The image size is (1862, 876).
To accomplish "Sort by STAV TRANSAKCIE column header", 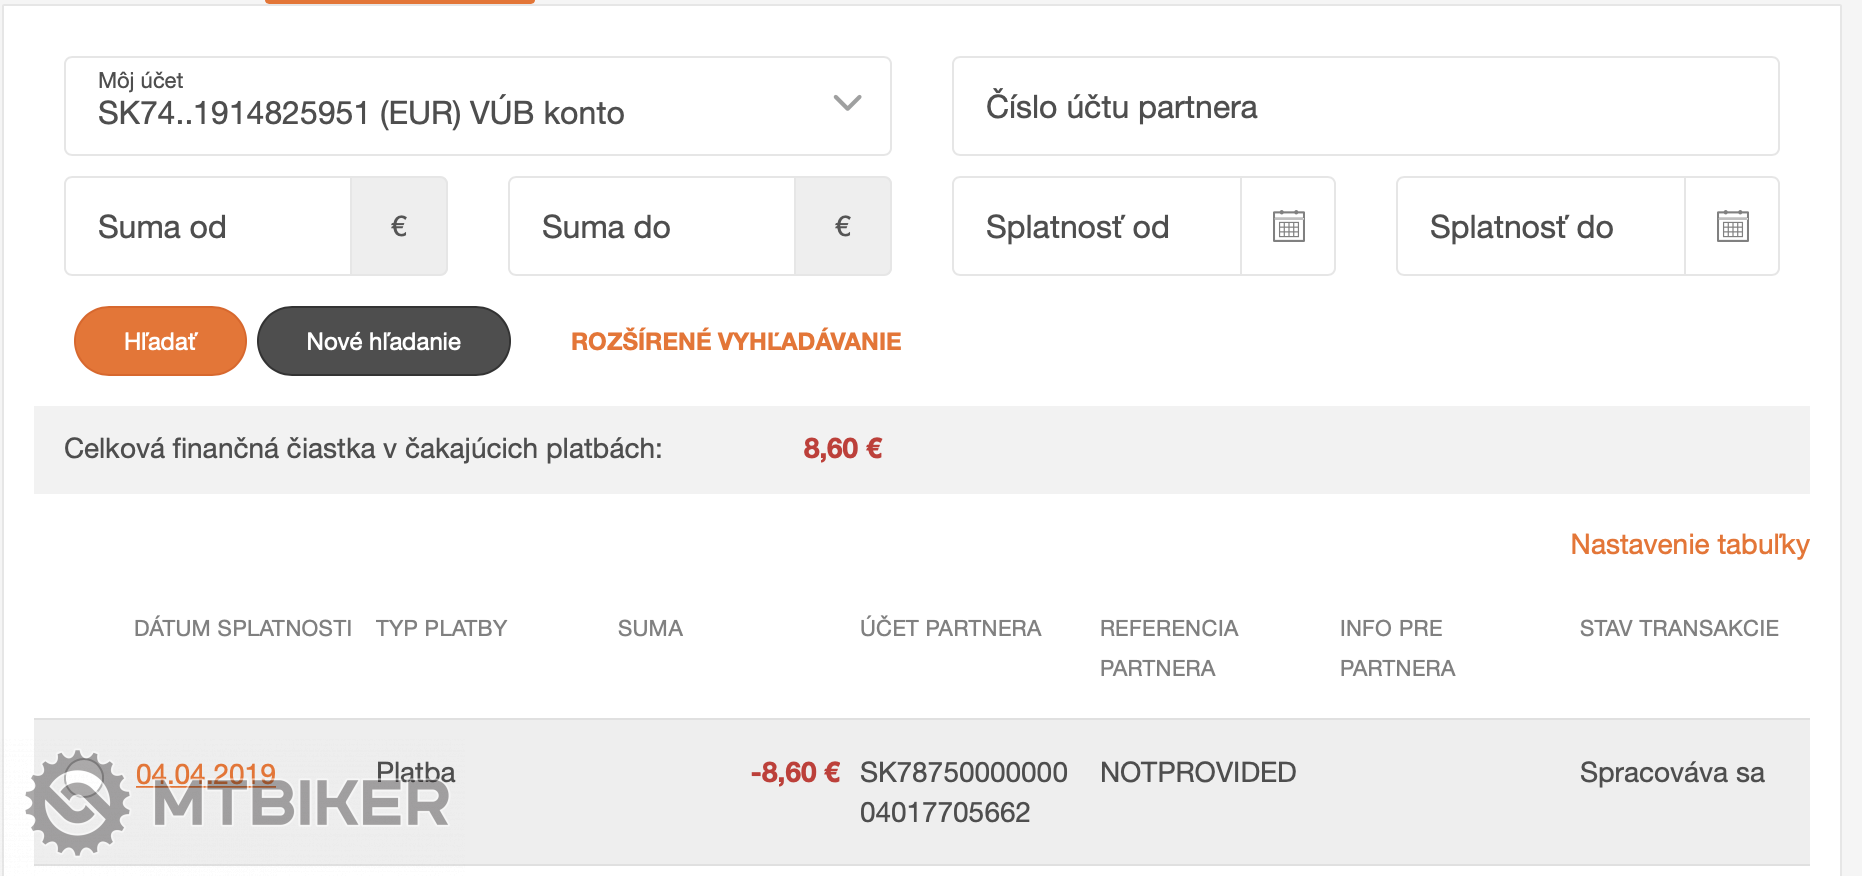I will tap(1679, 628).
